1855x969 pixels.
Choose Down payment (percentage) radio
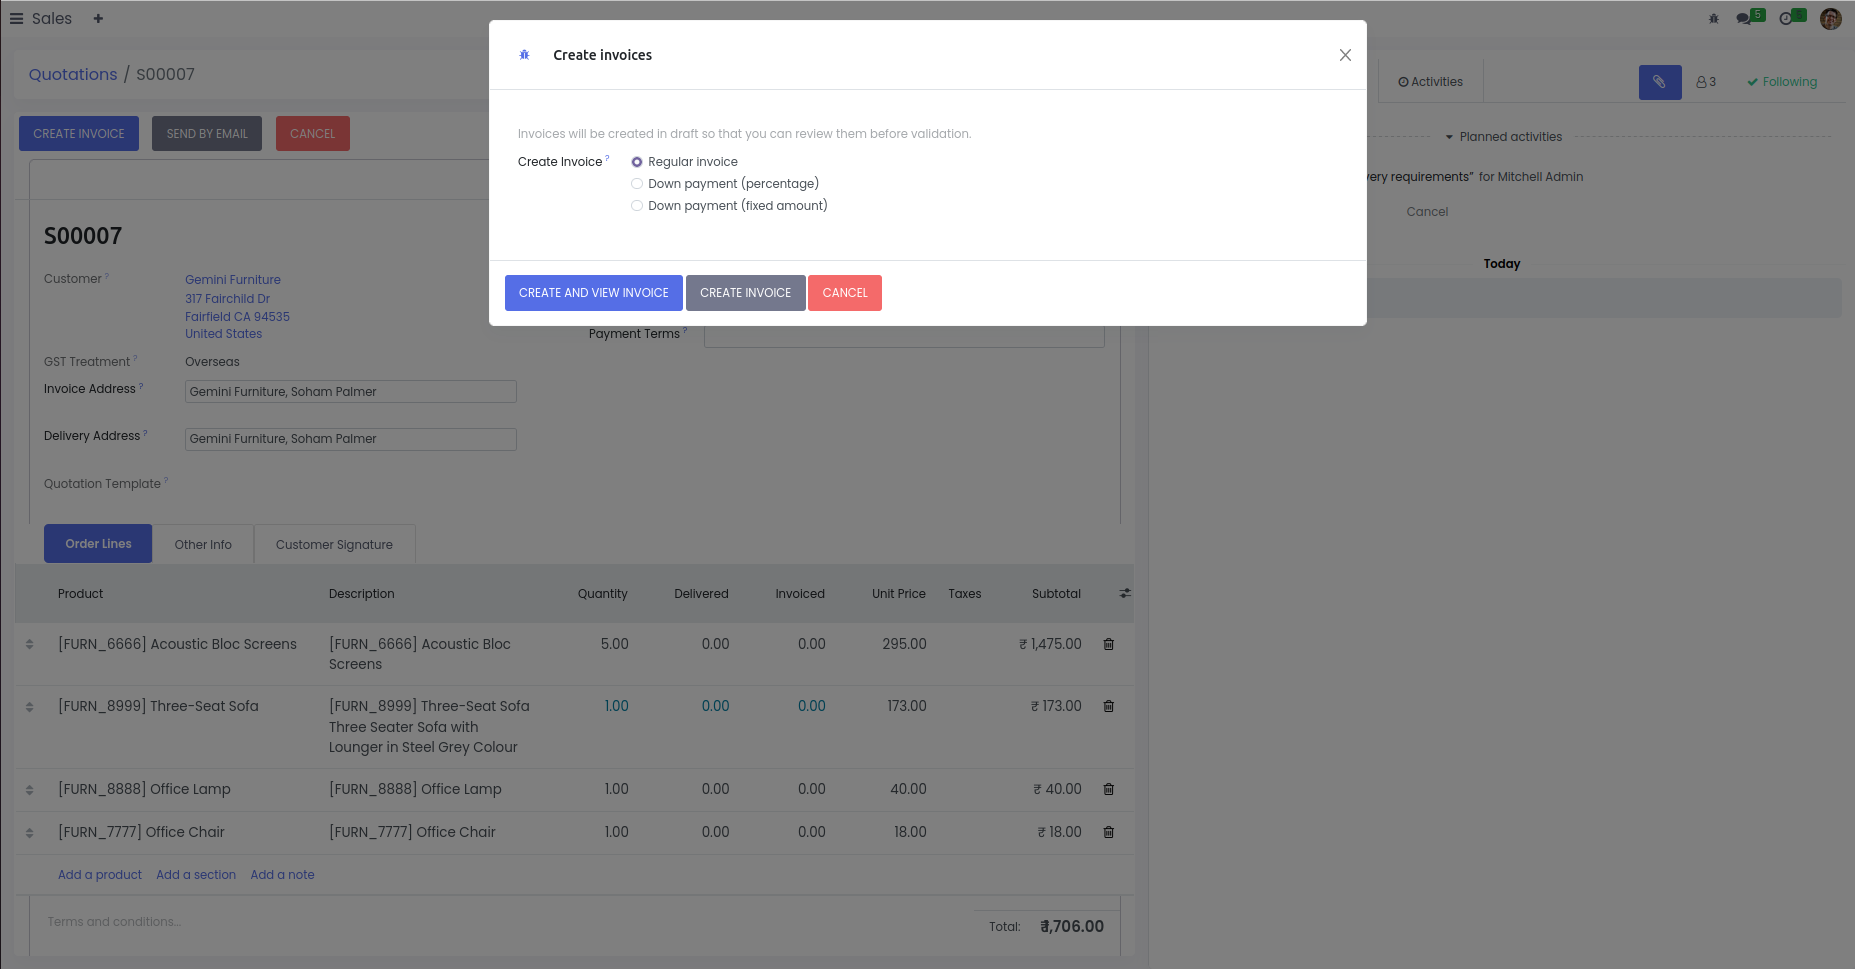637,184
